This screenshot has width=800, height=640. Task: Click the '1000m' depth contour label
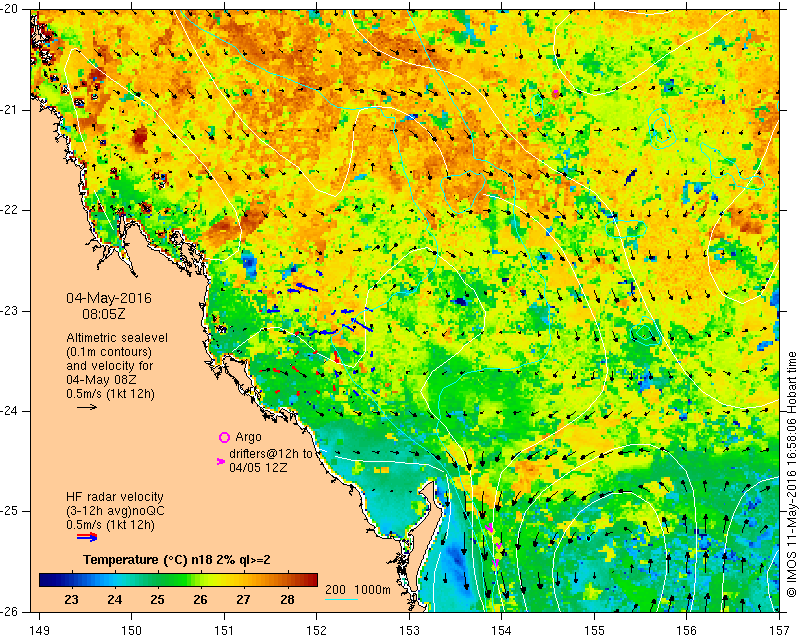[x=372, y=589]
